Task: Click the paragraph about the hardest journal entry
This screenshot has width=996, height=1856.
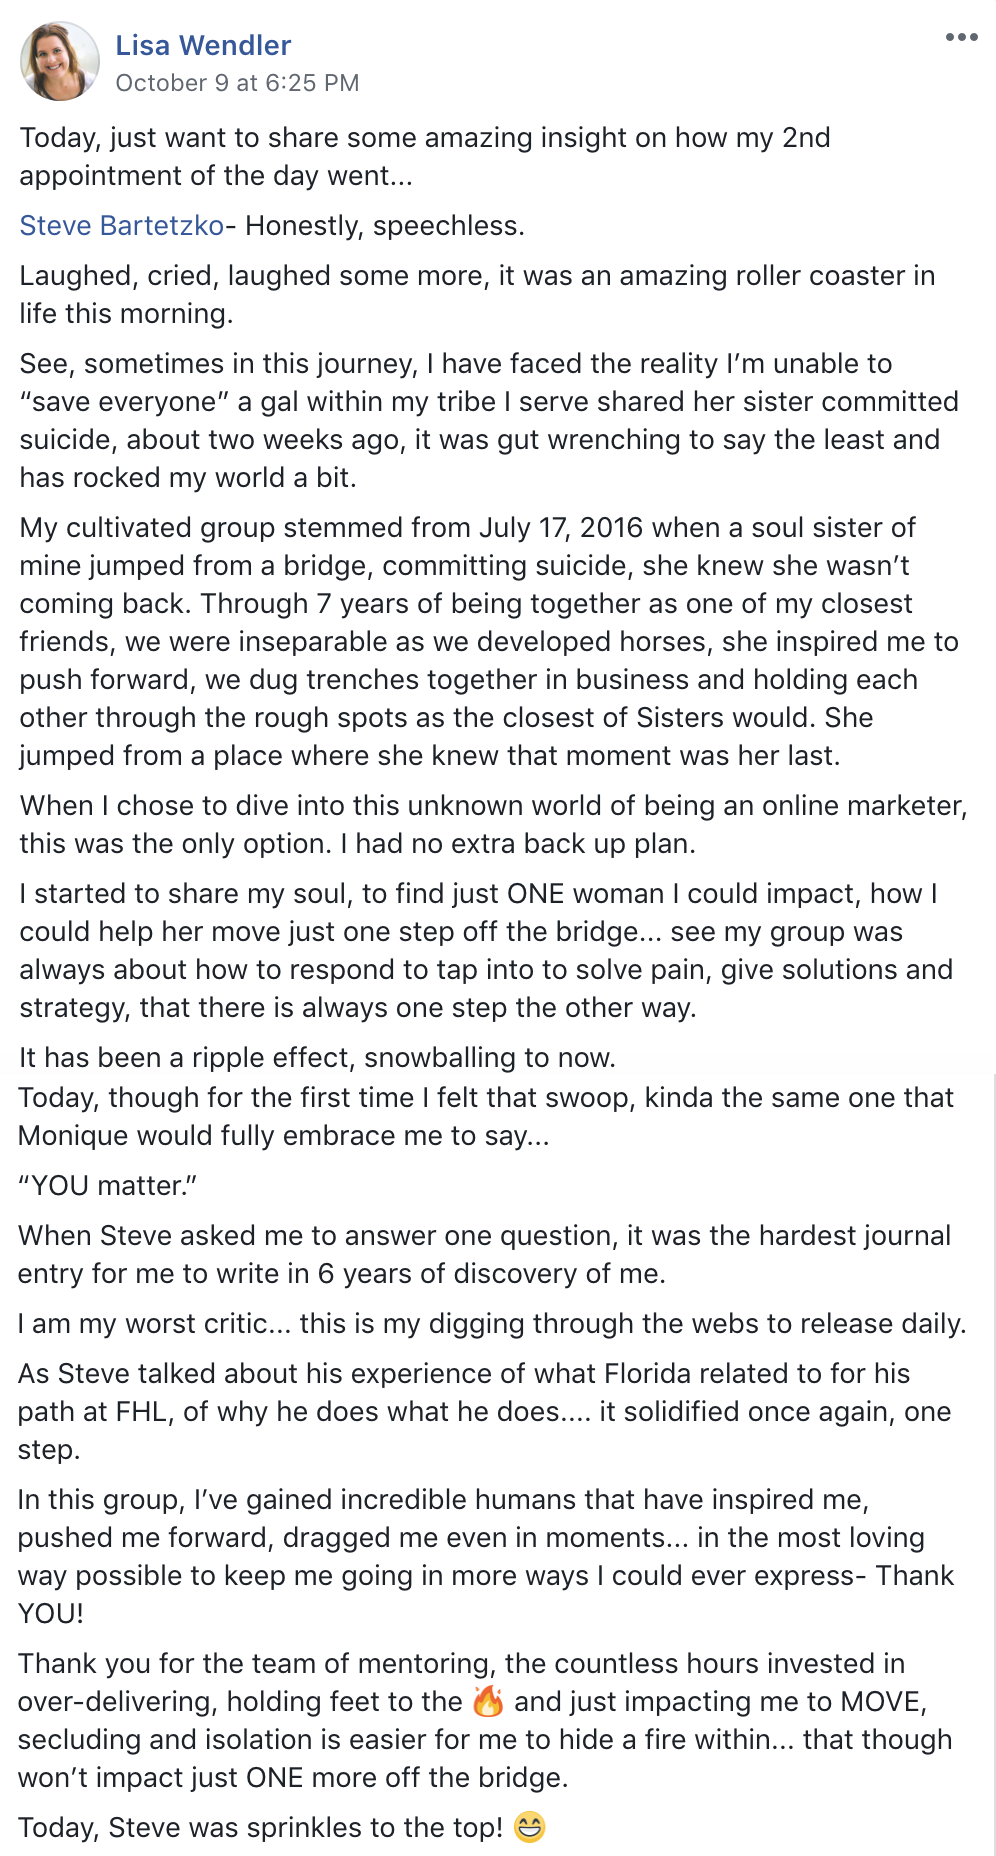Action: point(484,1255)
